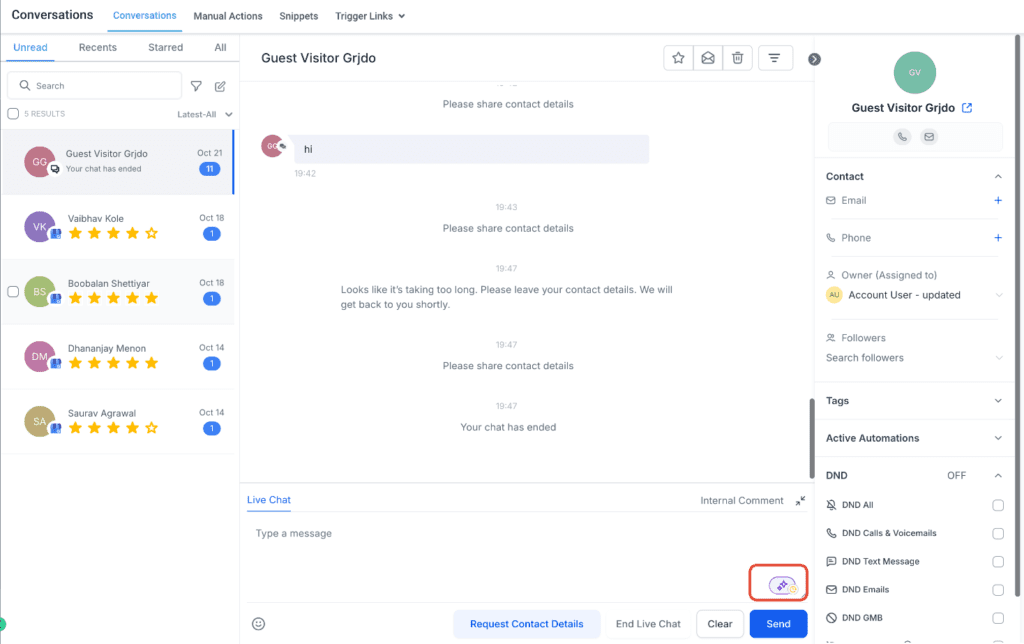Call contact using phone icon
The image size is (1024, 644).
tap(901, 136)
